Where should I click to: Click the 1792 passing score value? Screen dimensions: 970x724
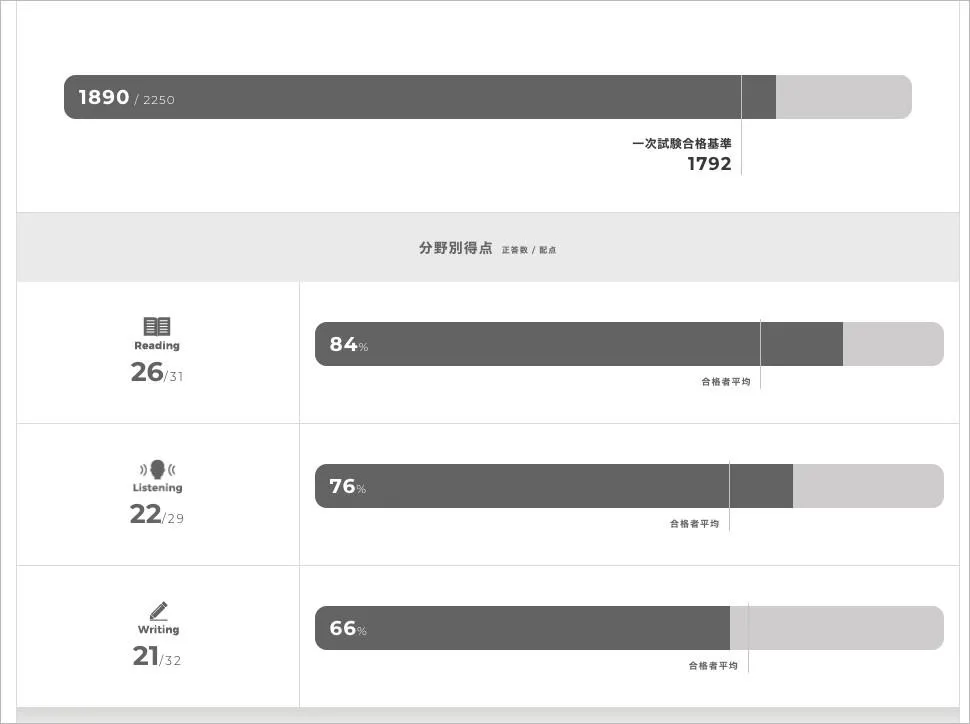[x=709, y=164]
